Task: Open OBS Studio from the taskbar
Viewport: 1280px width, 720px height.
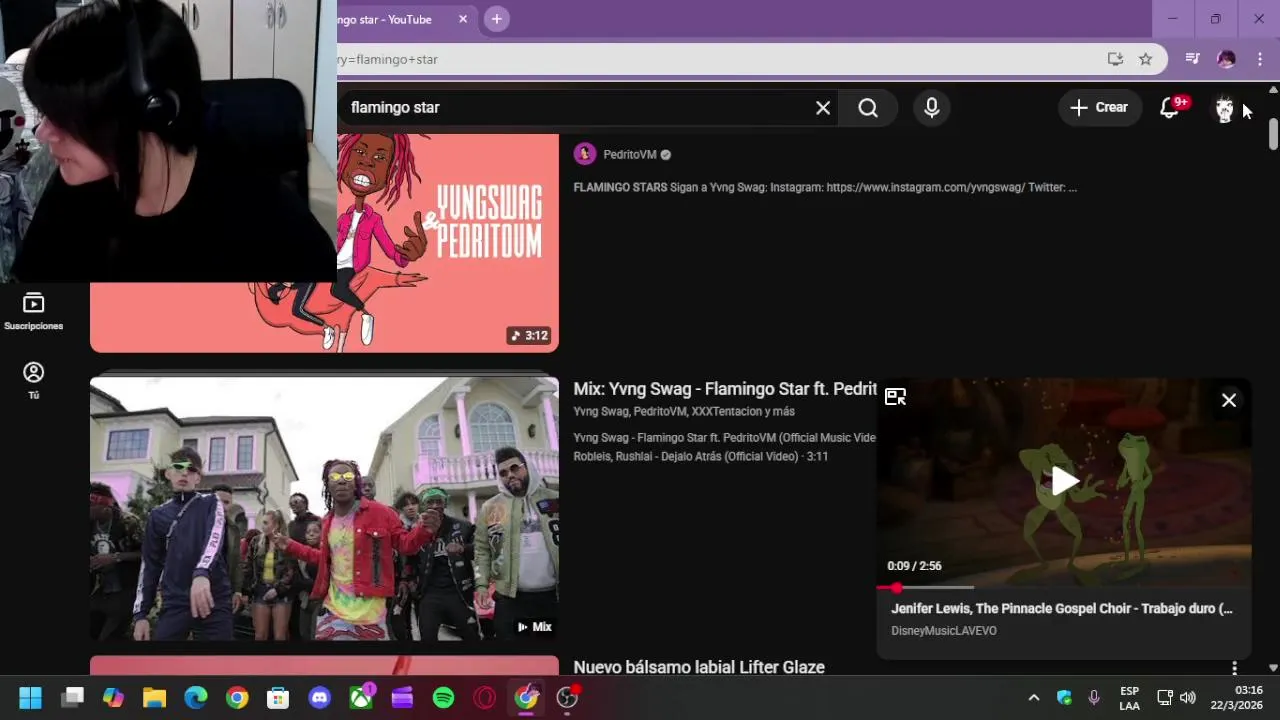Action: click(567, 698)
